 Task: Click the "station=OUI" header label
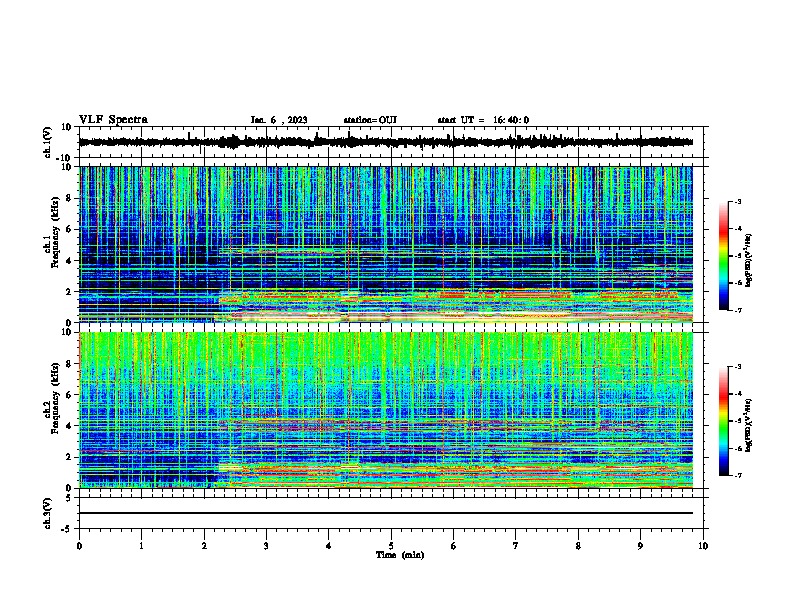pyautogui.click(x=370, y=120)
